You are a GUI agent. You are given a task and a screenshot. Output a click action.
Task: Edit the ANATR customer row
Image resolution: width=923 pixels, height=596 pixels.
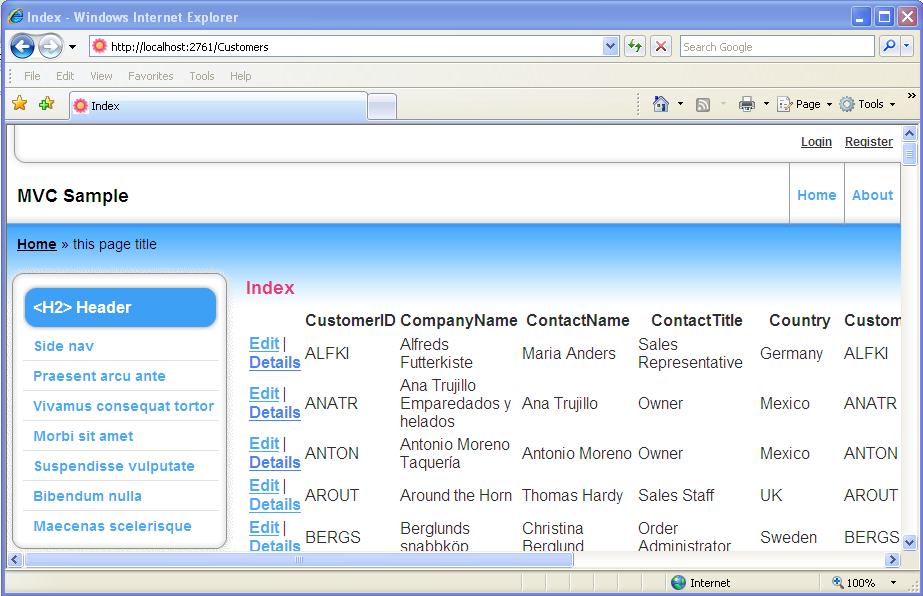(264, 393)
